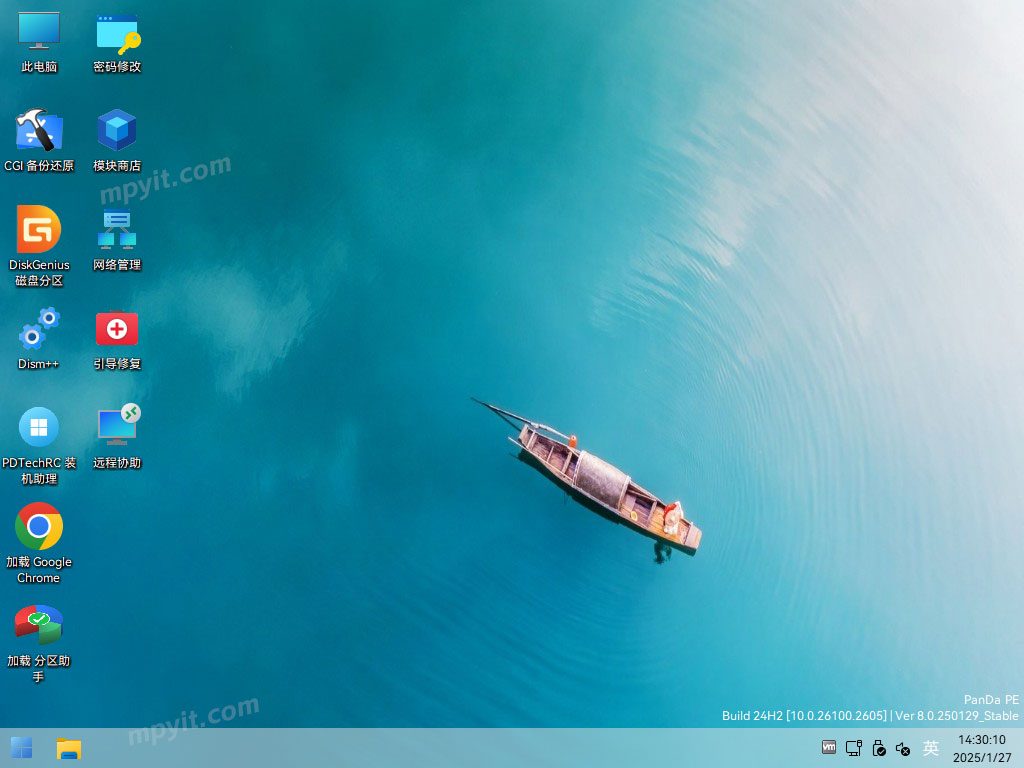1024x768 pixels.
Task: Open the network display tray icon
Action: (x=854, y=748)
